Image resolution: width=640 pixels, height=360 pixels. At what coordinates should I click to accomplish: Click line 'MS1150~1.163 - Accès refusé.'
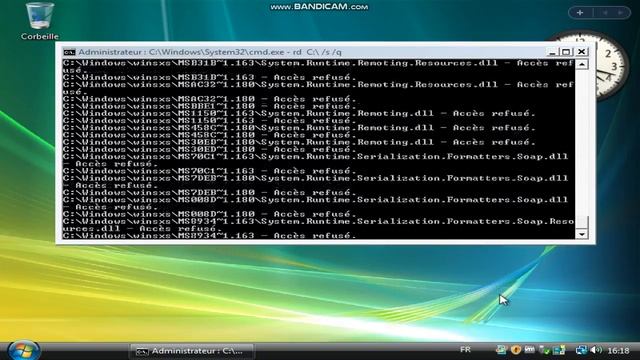click(x=209, y=121)
